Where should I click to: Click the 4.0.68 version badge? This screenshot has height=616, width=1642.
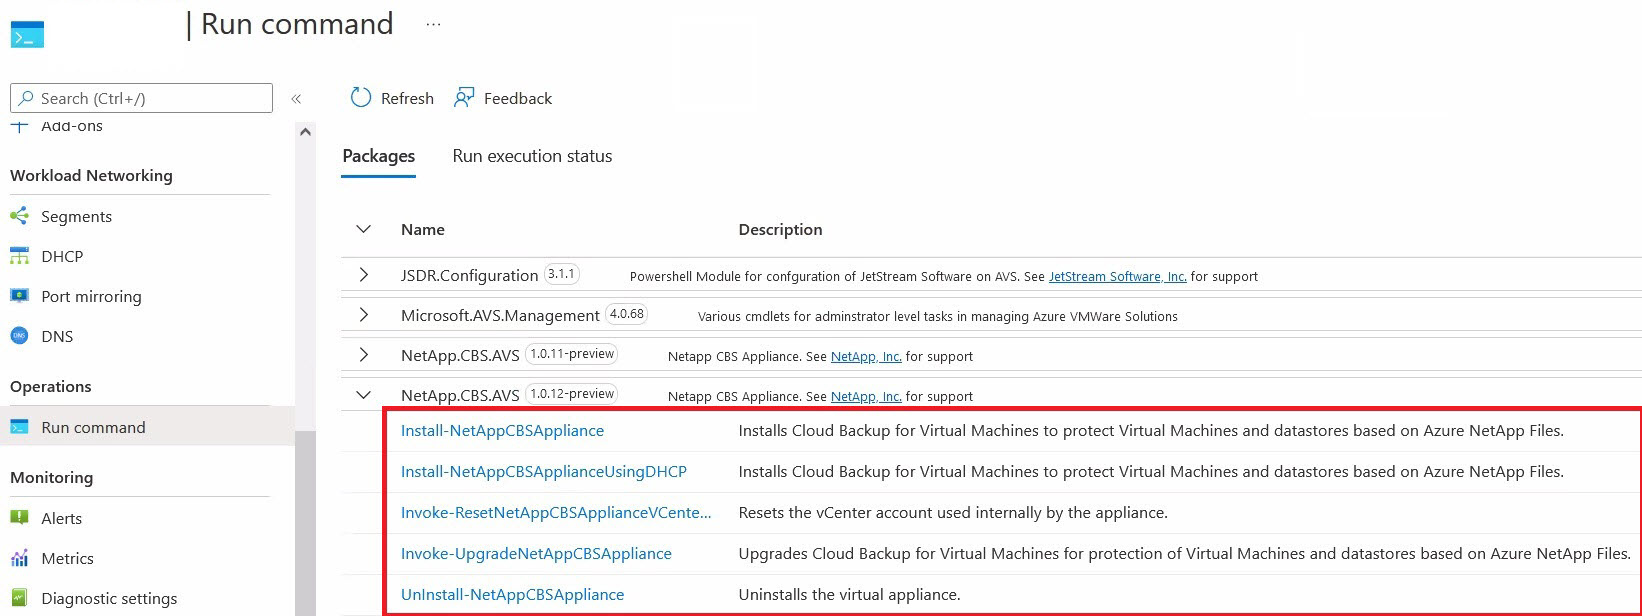coord(627,313)
